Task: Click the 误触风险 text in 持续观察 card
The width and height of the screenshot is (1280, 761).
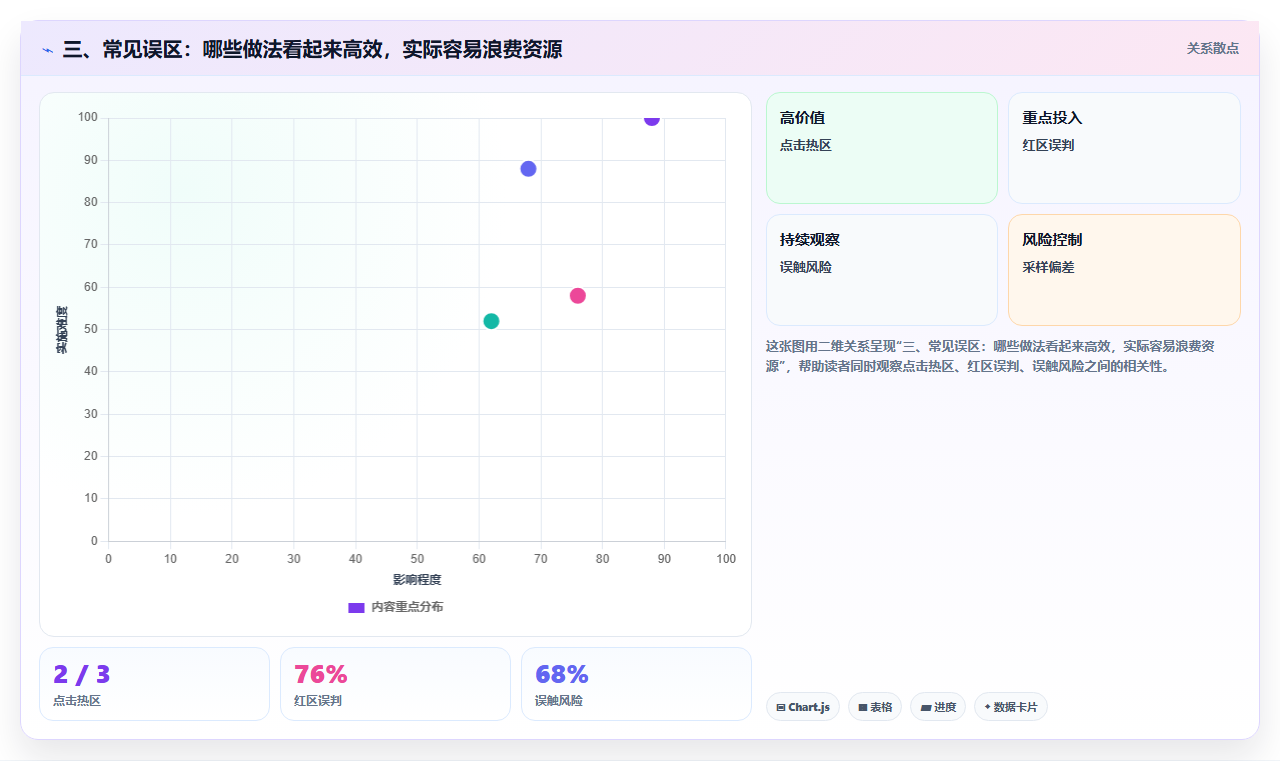Action: pos(806,268)
